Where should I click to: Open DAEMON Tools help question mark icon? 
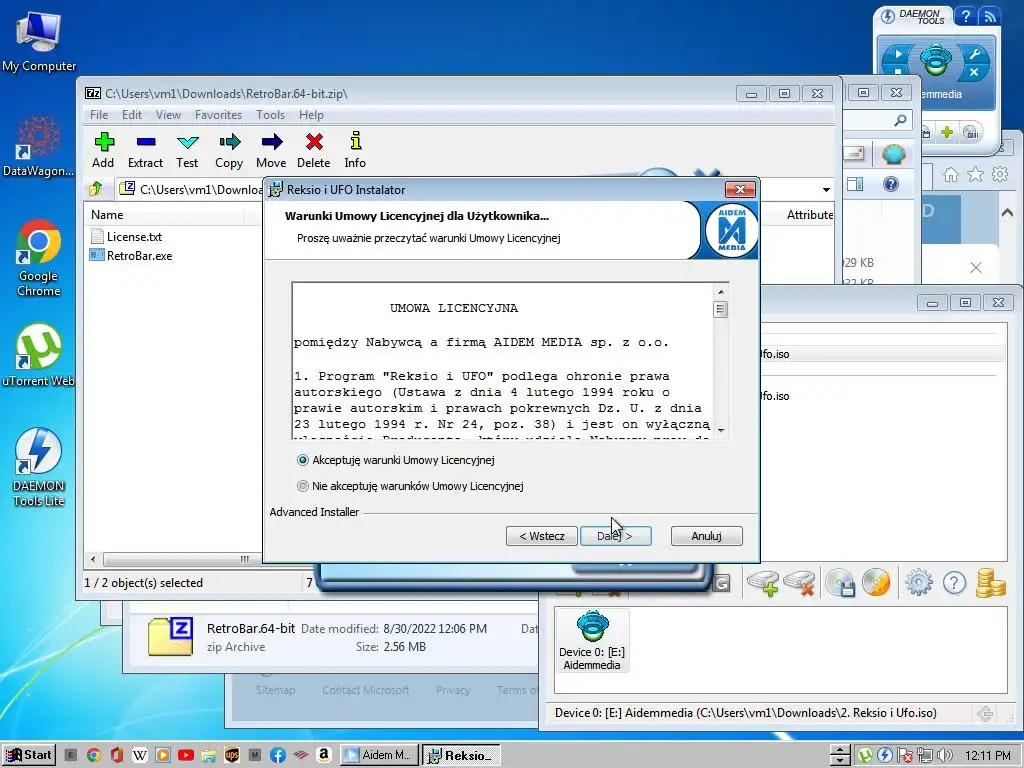pos(954,583)
